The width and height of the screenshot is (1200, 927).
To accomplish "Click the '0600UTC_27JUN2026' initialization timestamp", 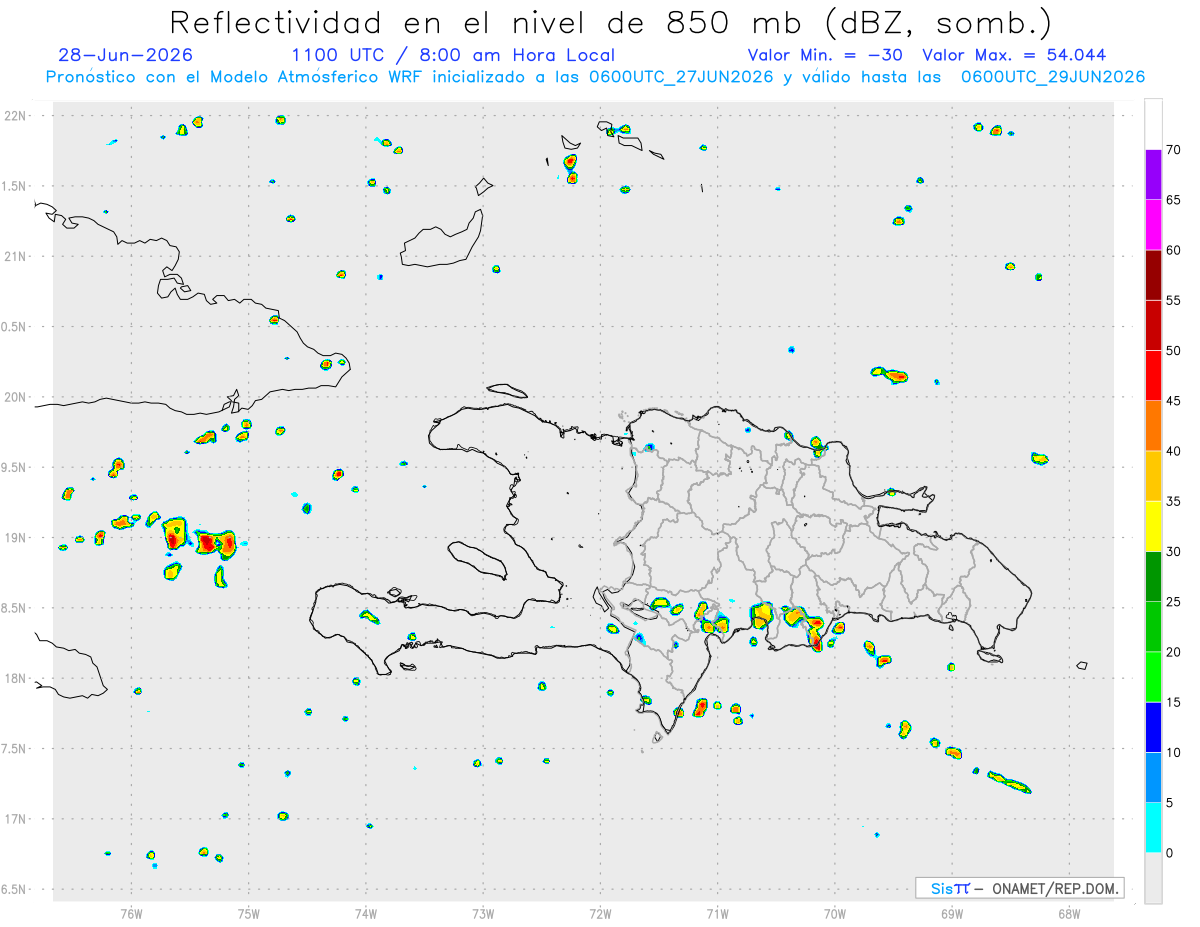I will click(681, 77).
